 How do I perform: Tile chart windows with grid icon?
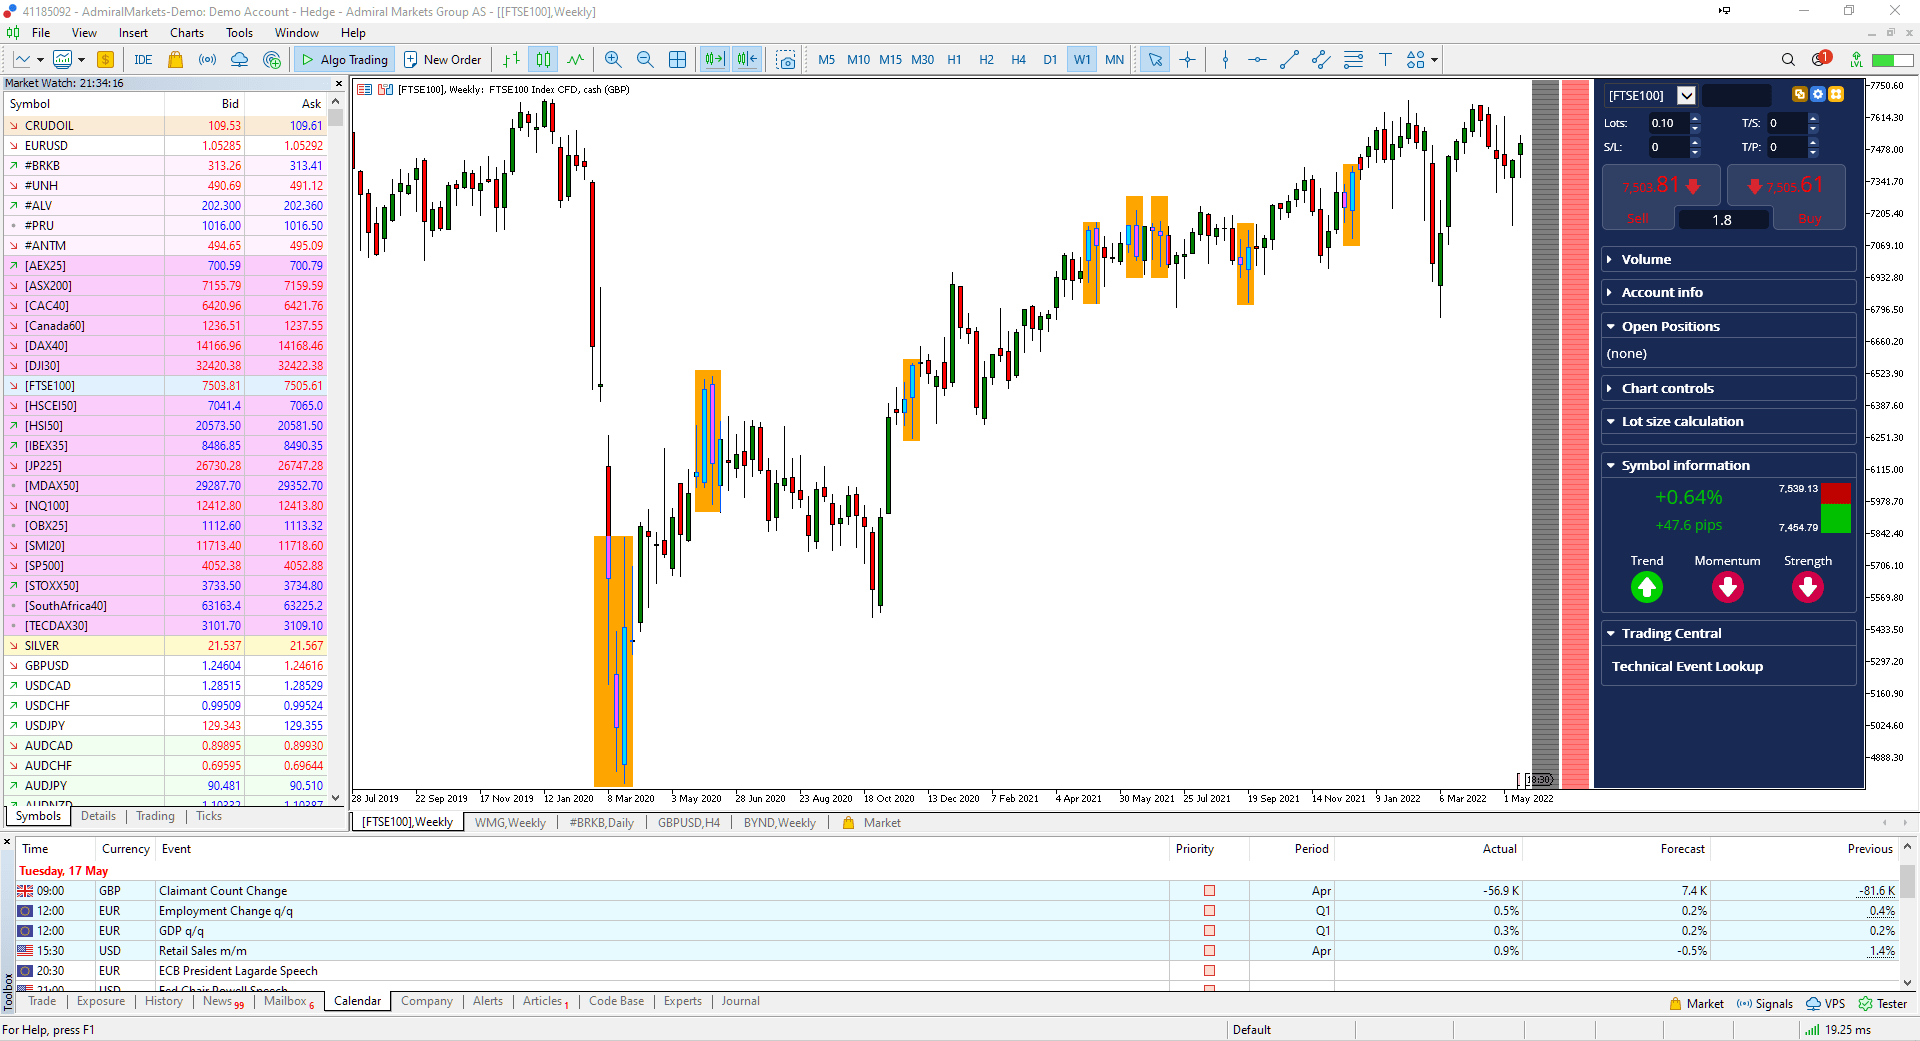[677, 60]
